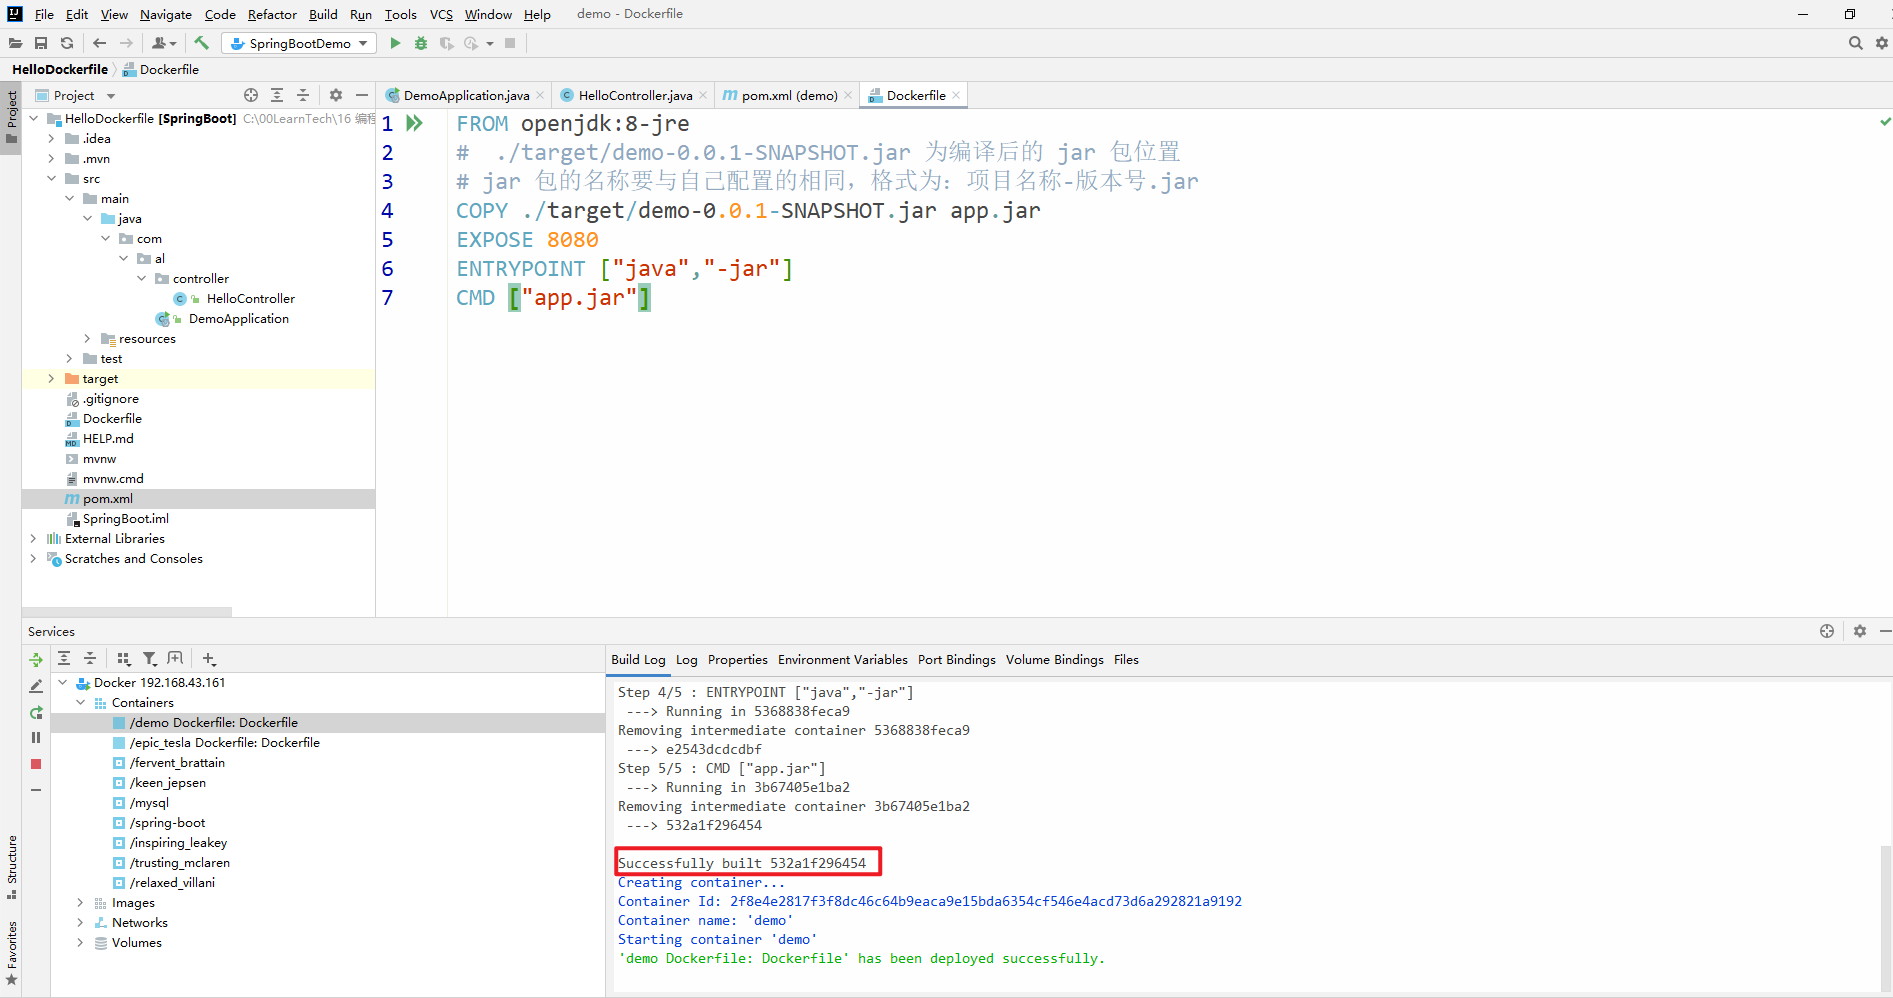Image resolution: width=1893 pixels, height=998 pixels.
Task: Click the Open file toolbar icon
Action: 15,43
